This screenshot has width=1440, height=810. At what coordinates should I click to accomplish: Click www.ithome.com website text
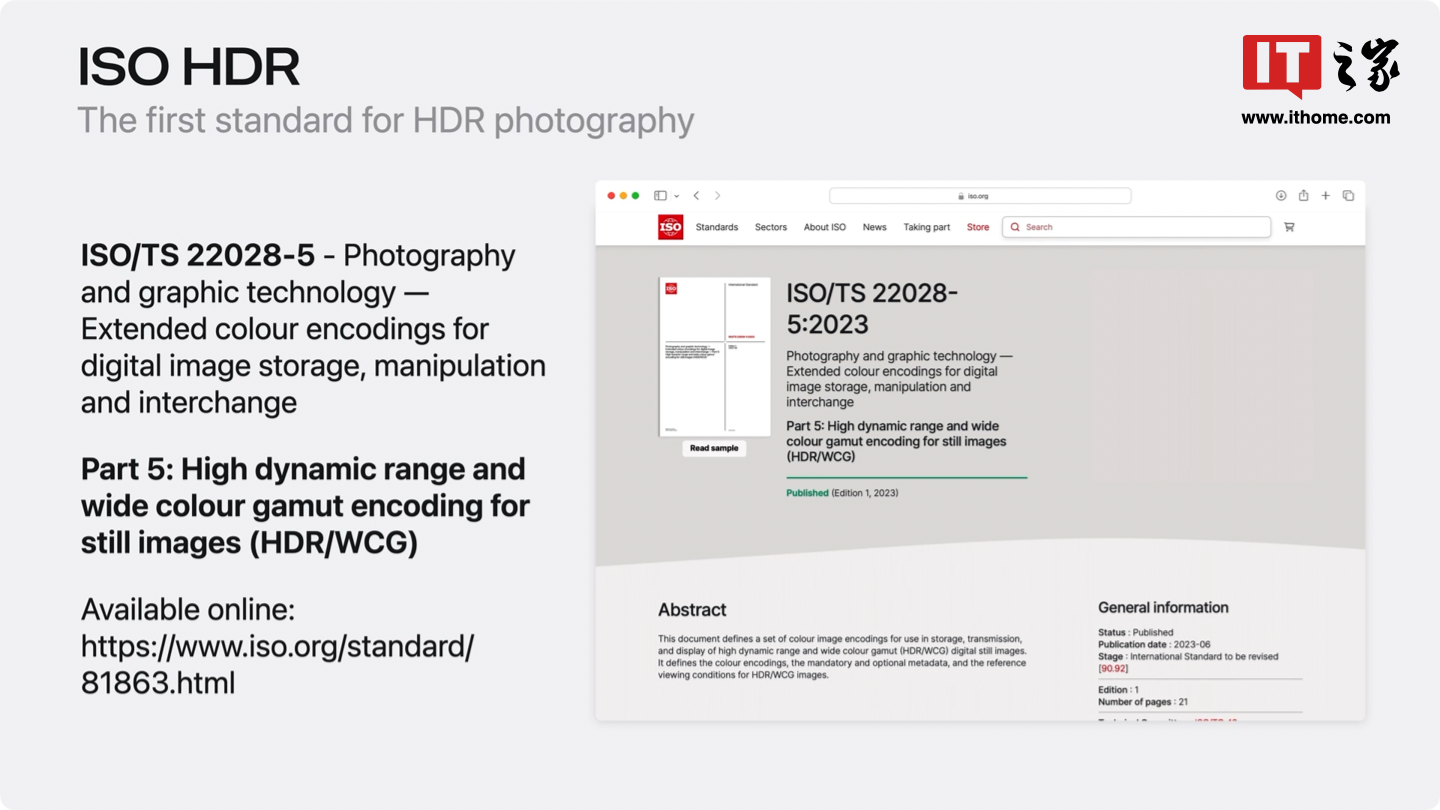click(x=1316, y=118)
